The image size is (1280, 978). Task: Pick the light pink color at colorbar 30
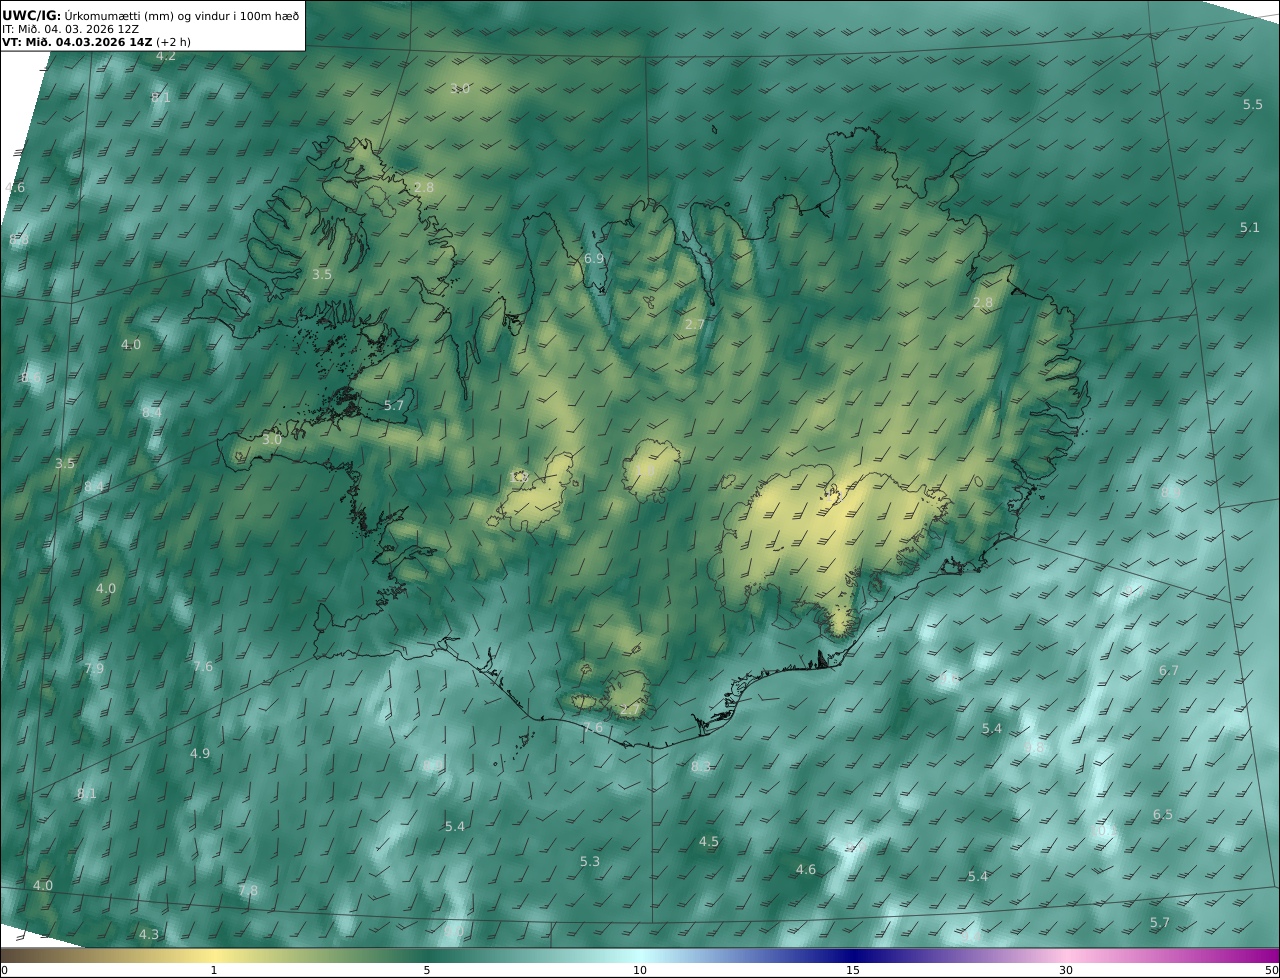[x=1066, y=955]
